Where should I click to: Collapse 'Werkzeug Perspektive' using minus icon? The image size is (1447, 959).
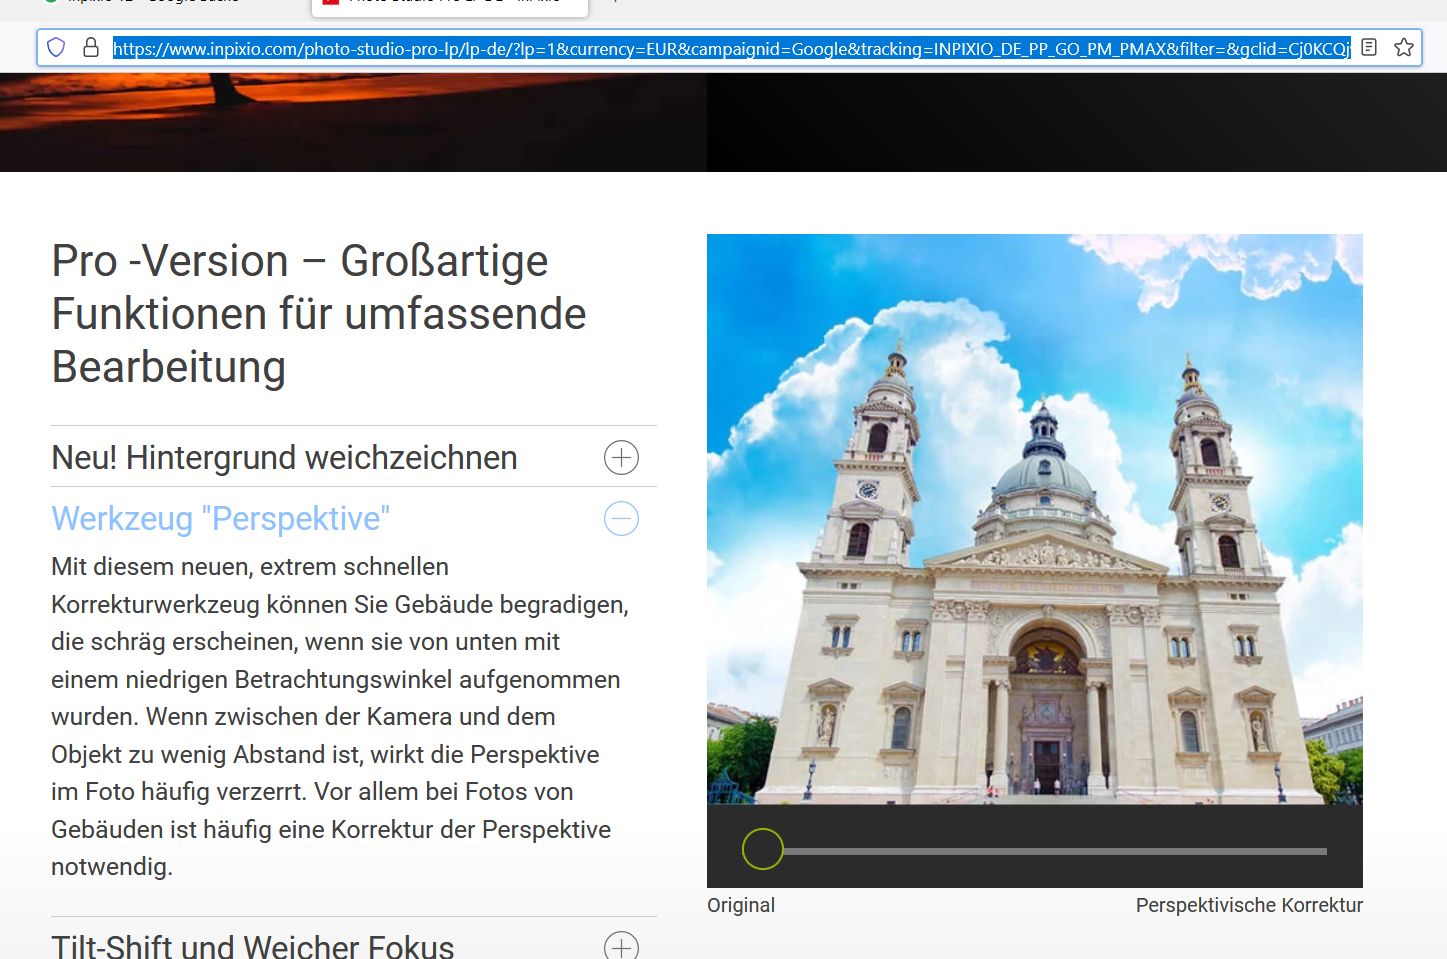pyautogui.click(x=621, y=519)
